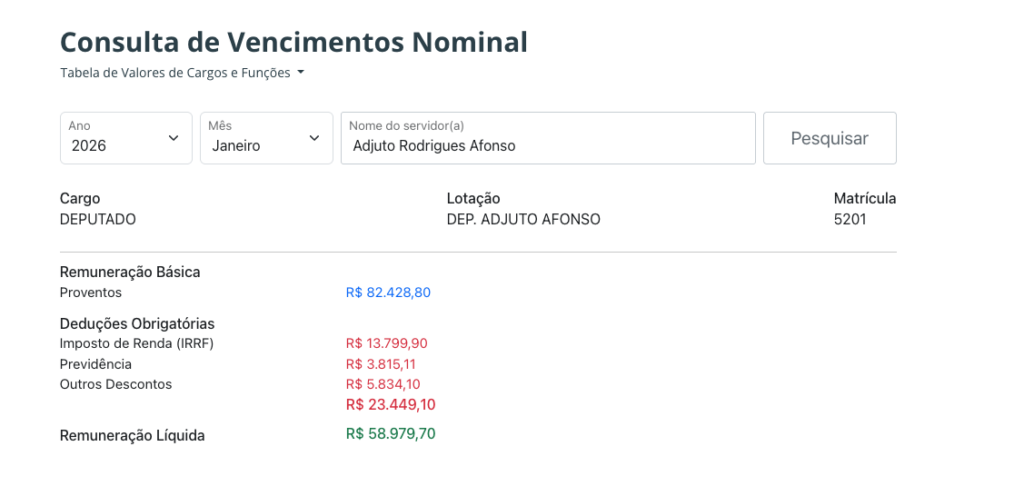Click the green net amount R$ 58.979,70
The image size is (1024, 486).
(x=390, y=434)
